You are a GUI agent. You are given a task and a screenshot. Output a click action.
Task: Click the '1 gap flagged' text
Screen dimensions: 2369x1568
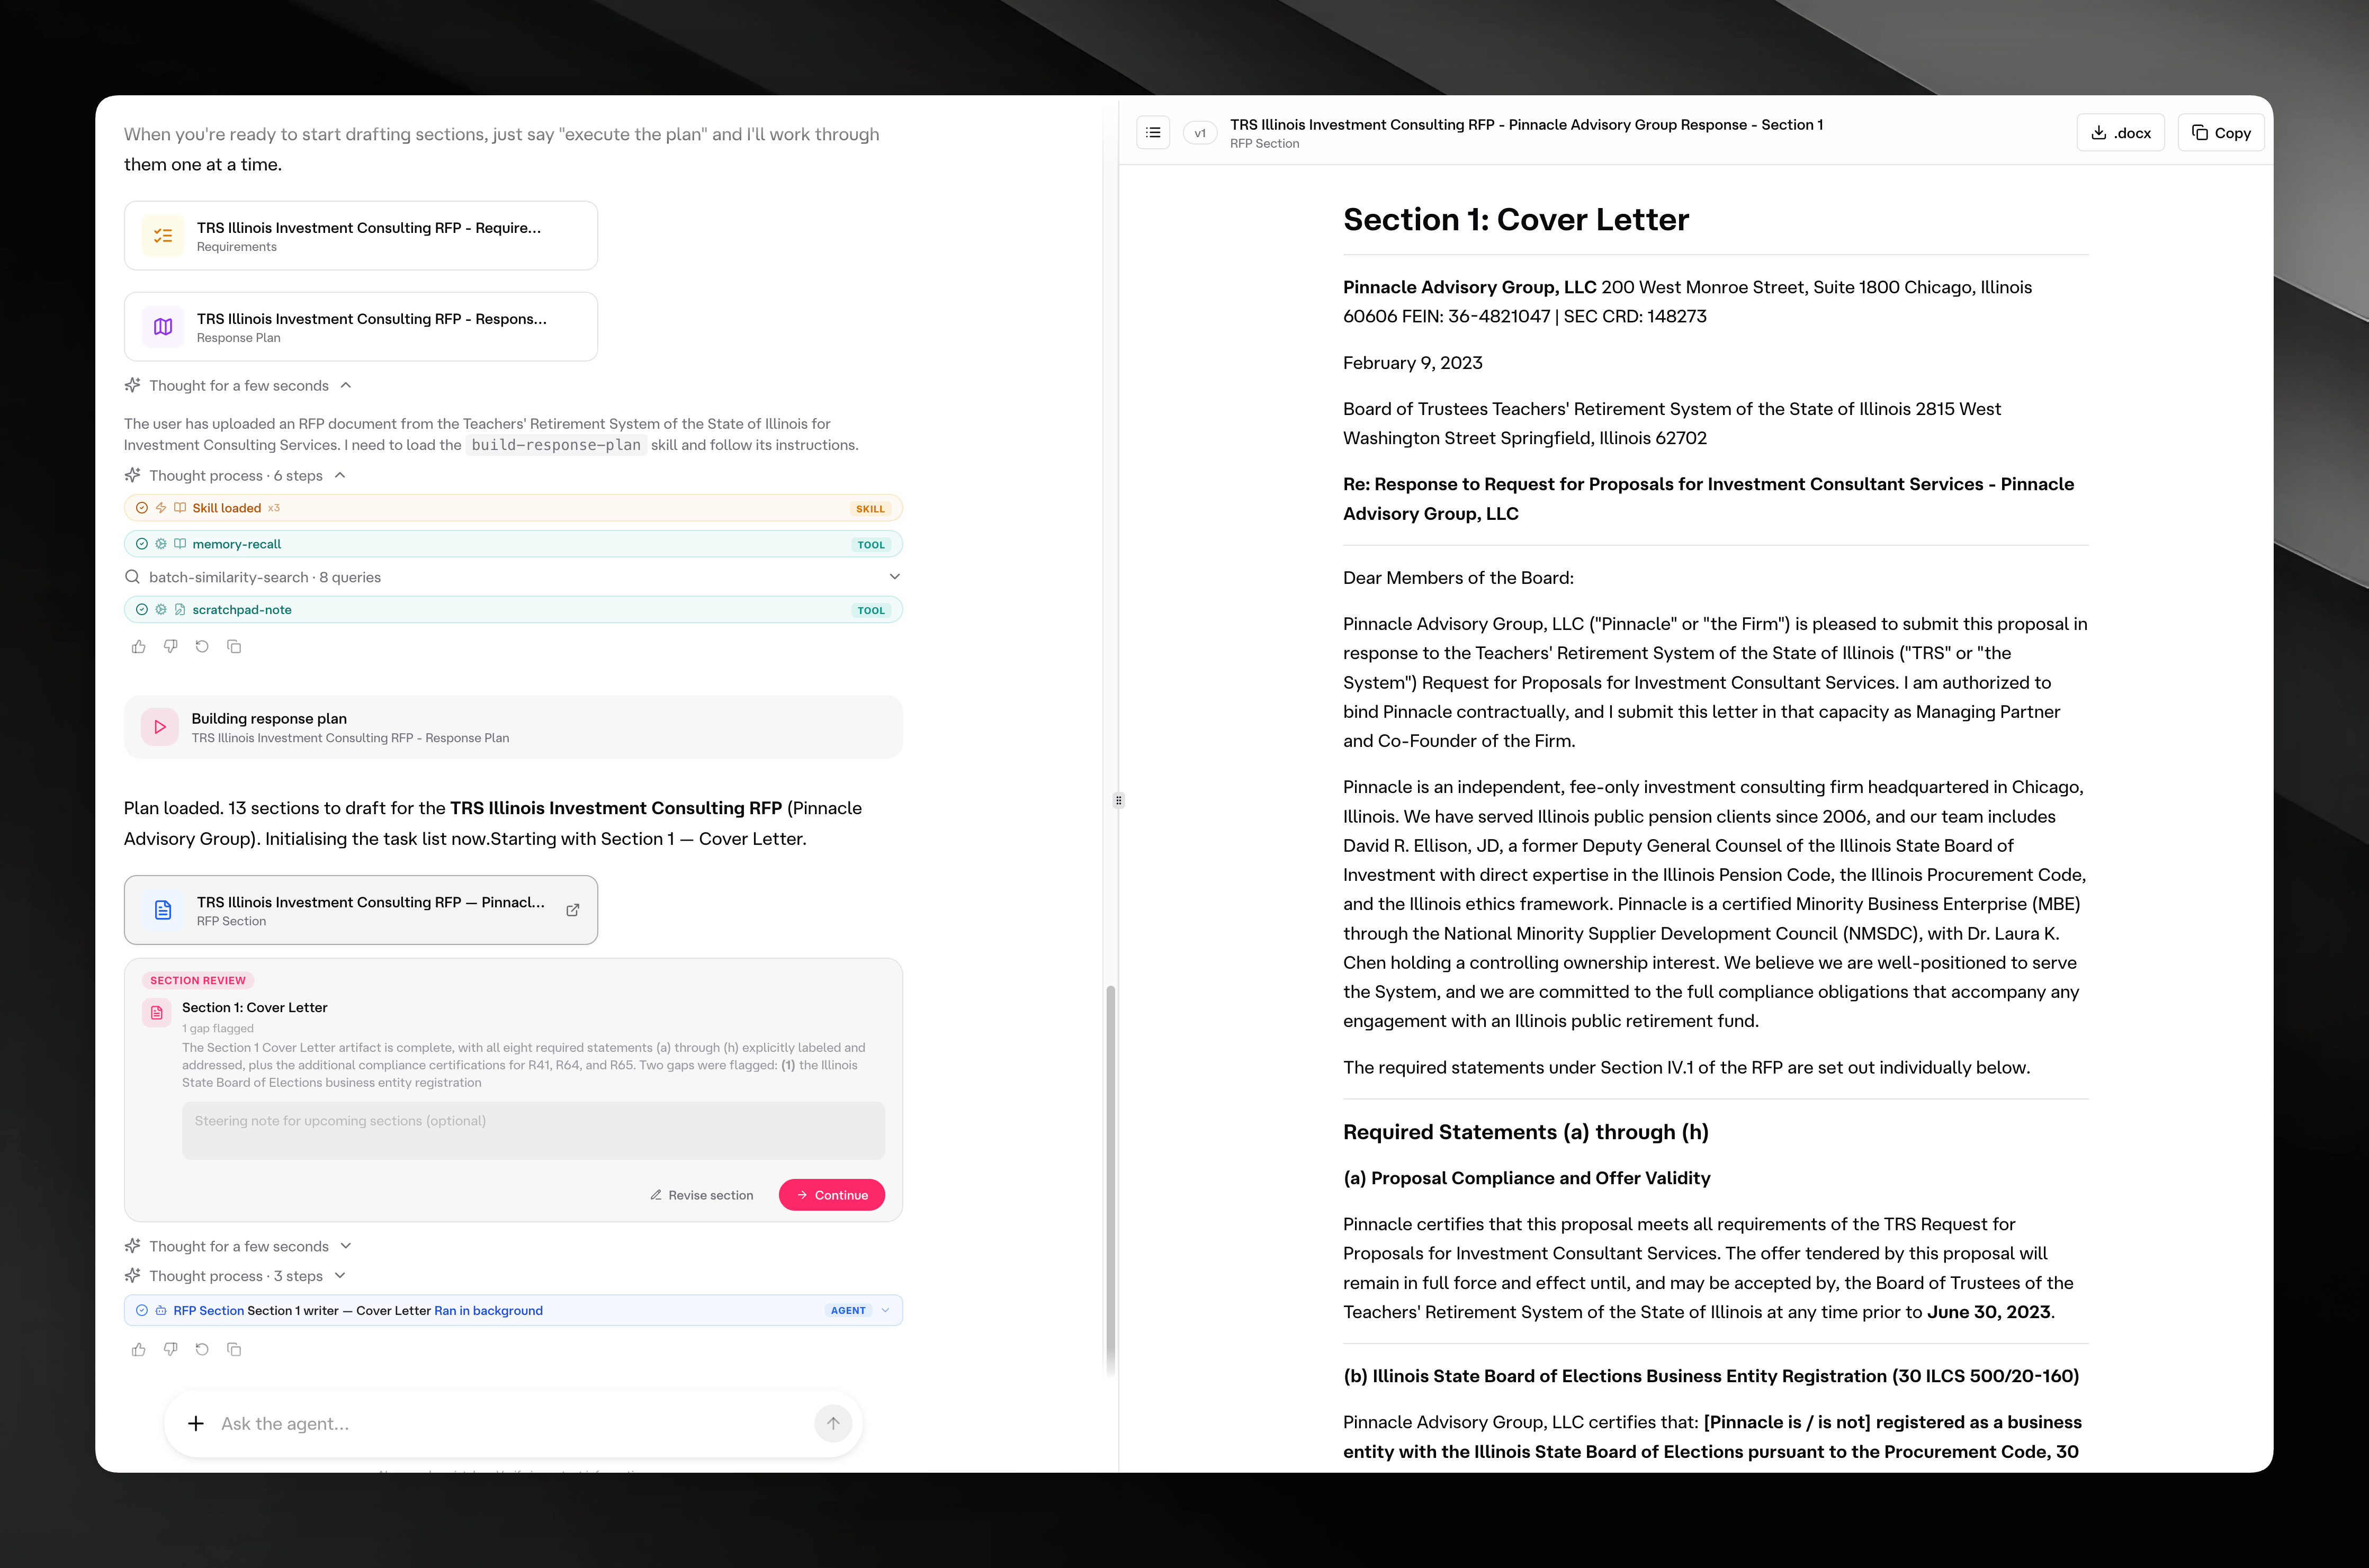coord(218,1029)
